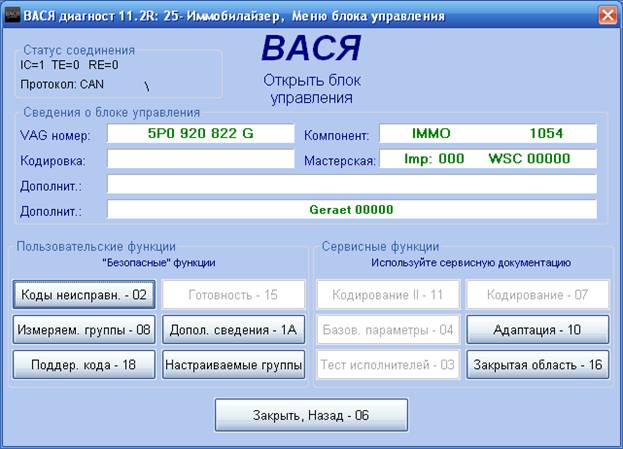Click greyed Кодирование II - 11 button

tap(388, 295)
